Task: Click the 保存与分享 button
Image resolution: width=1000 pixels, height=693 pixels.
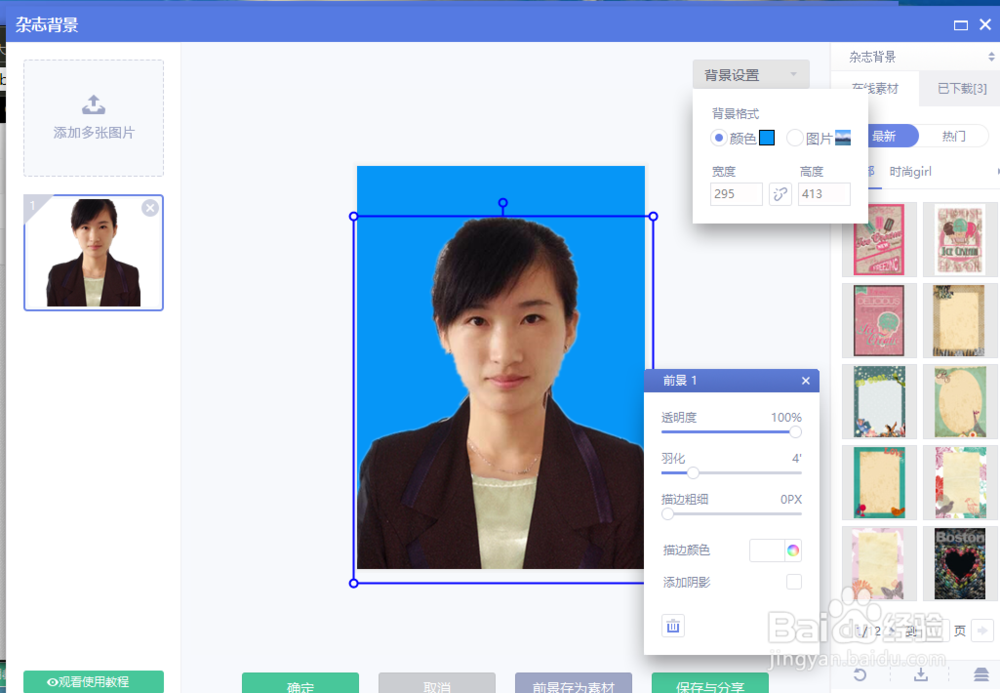Action: pyautogui.click(x=710, y=683)
